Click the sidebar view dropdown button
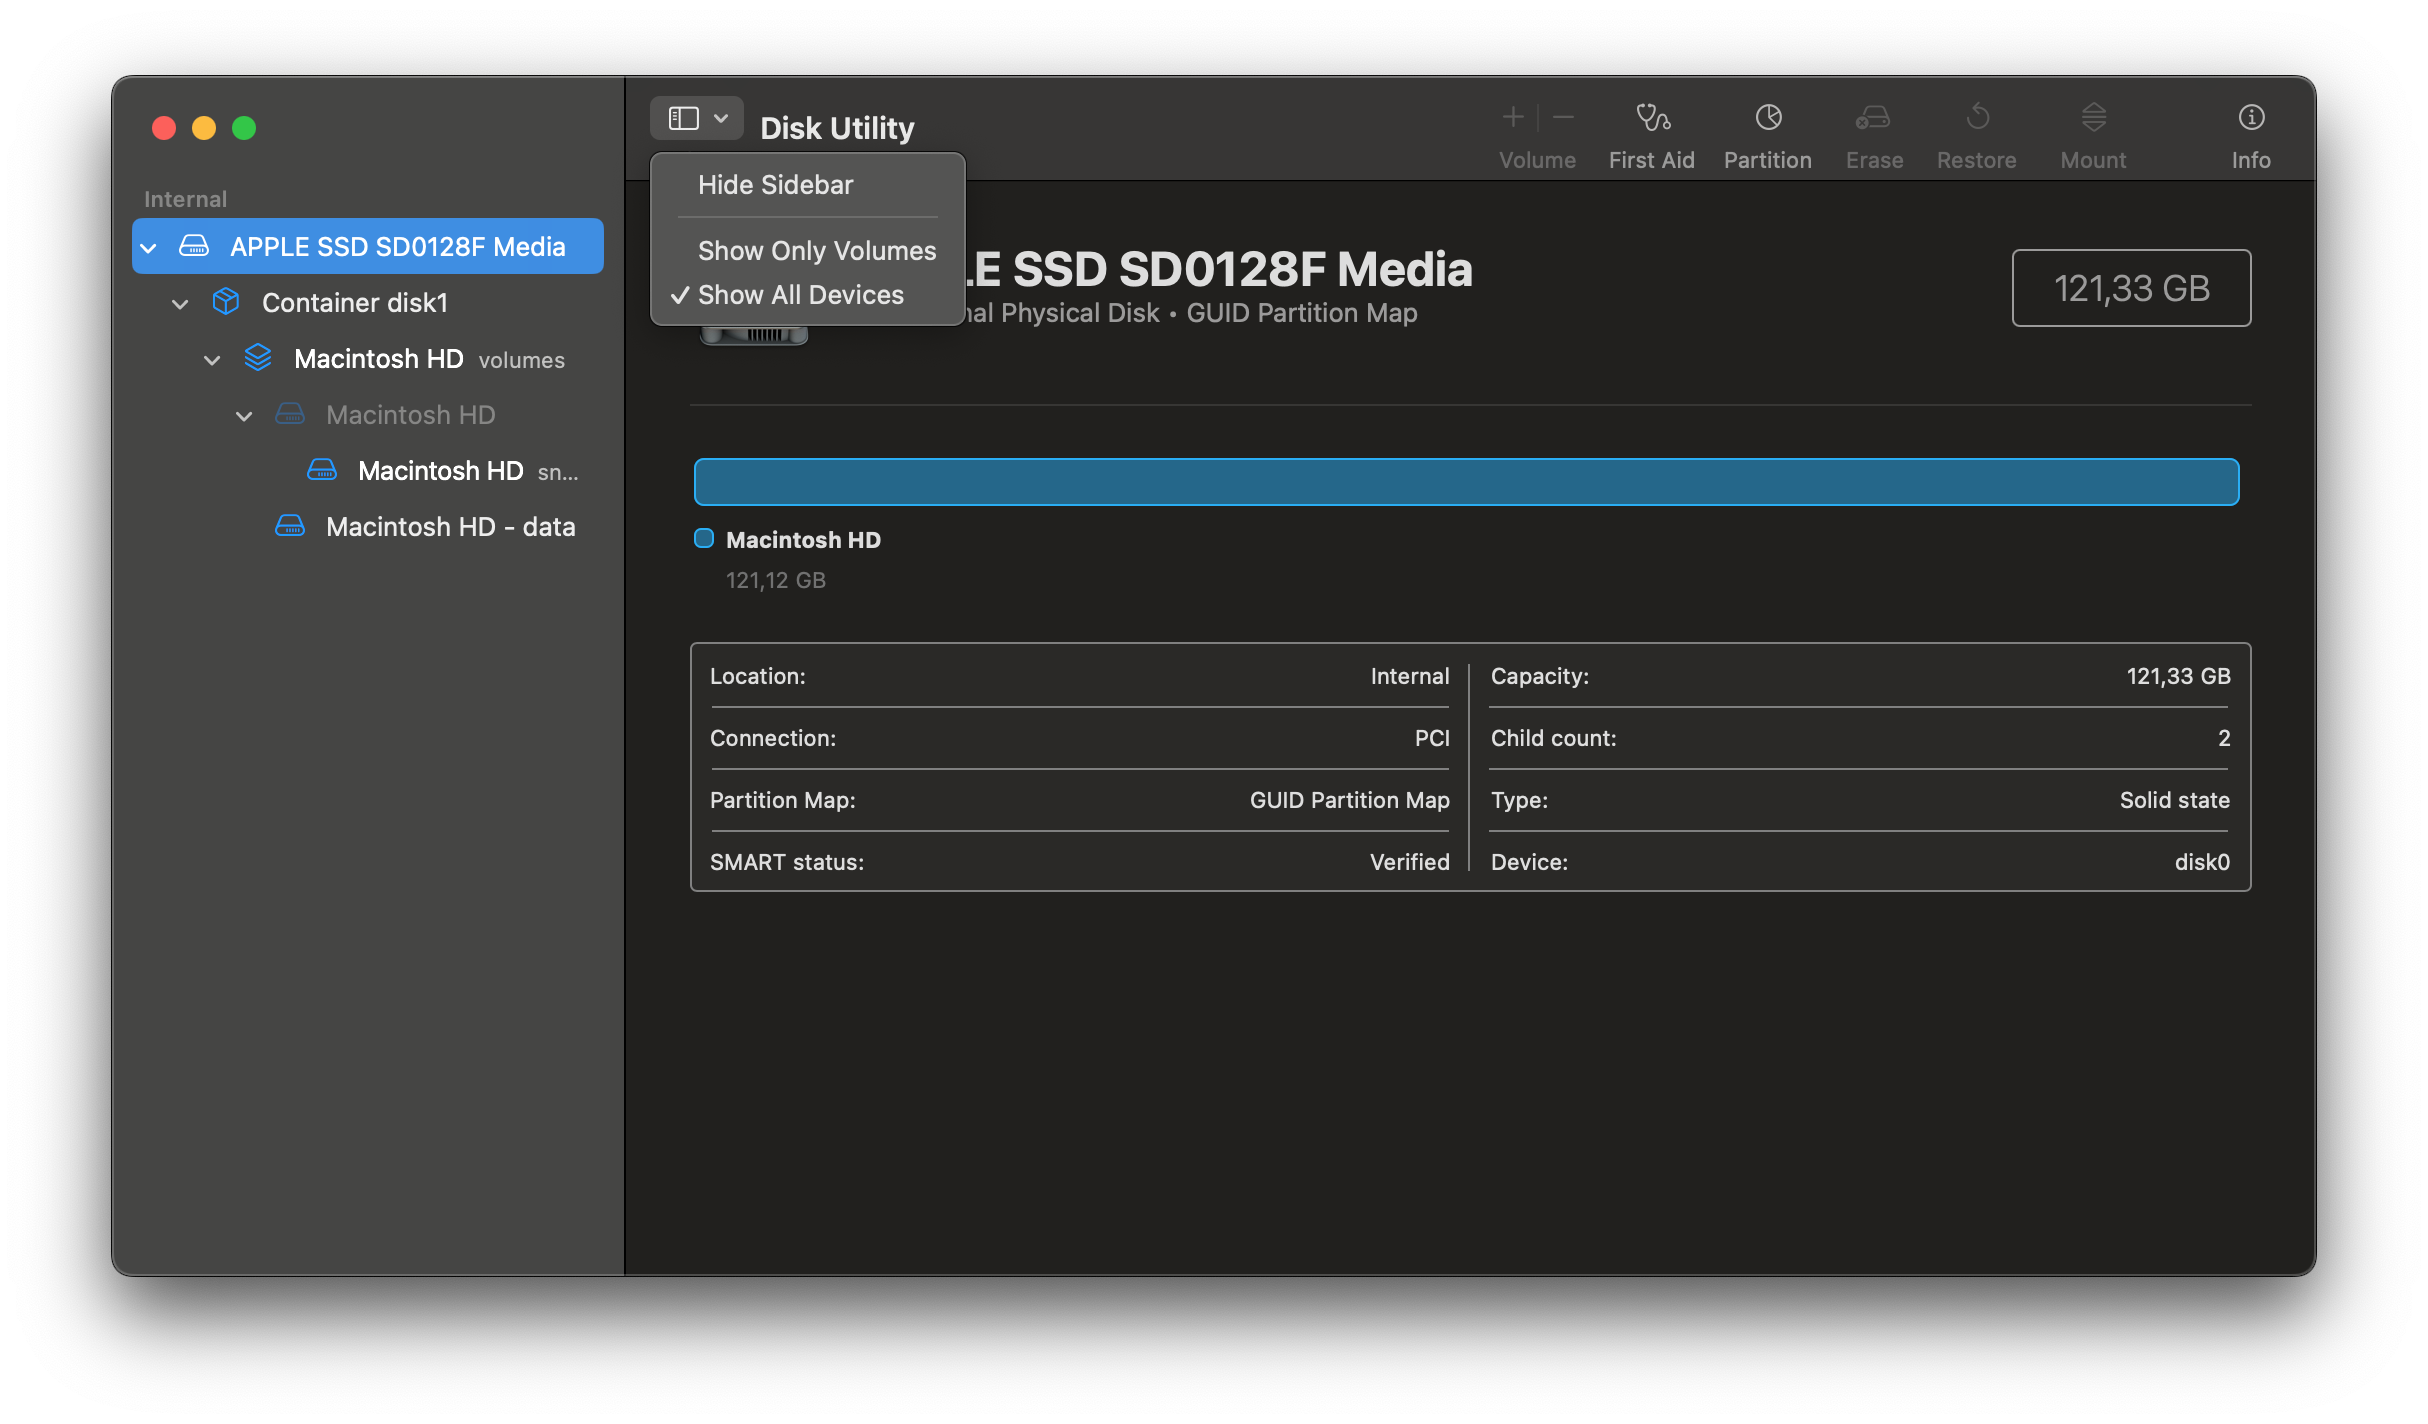 [x=697, y=119]
